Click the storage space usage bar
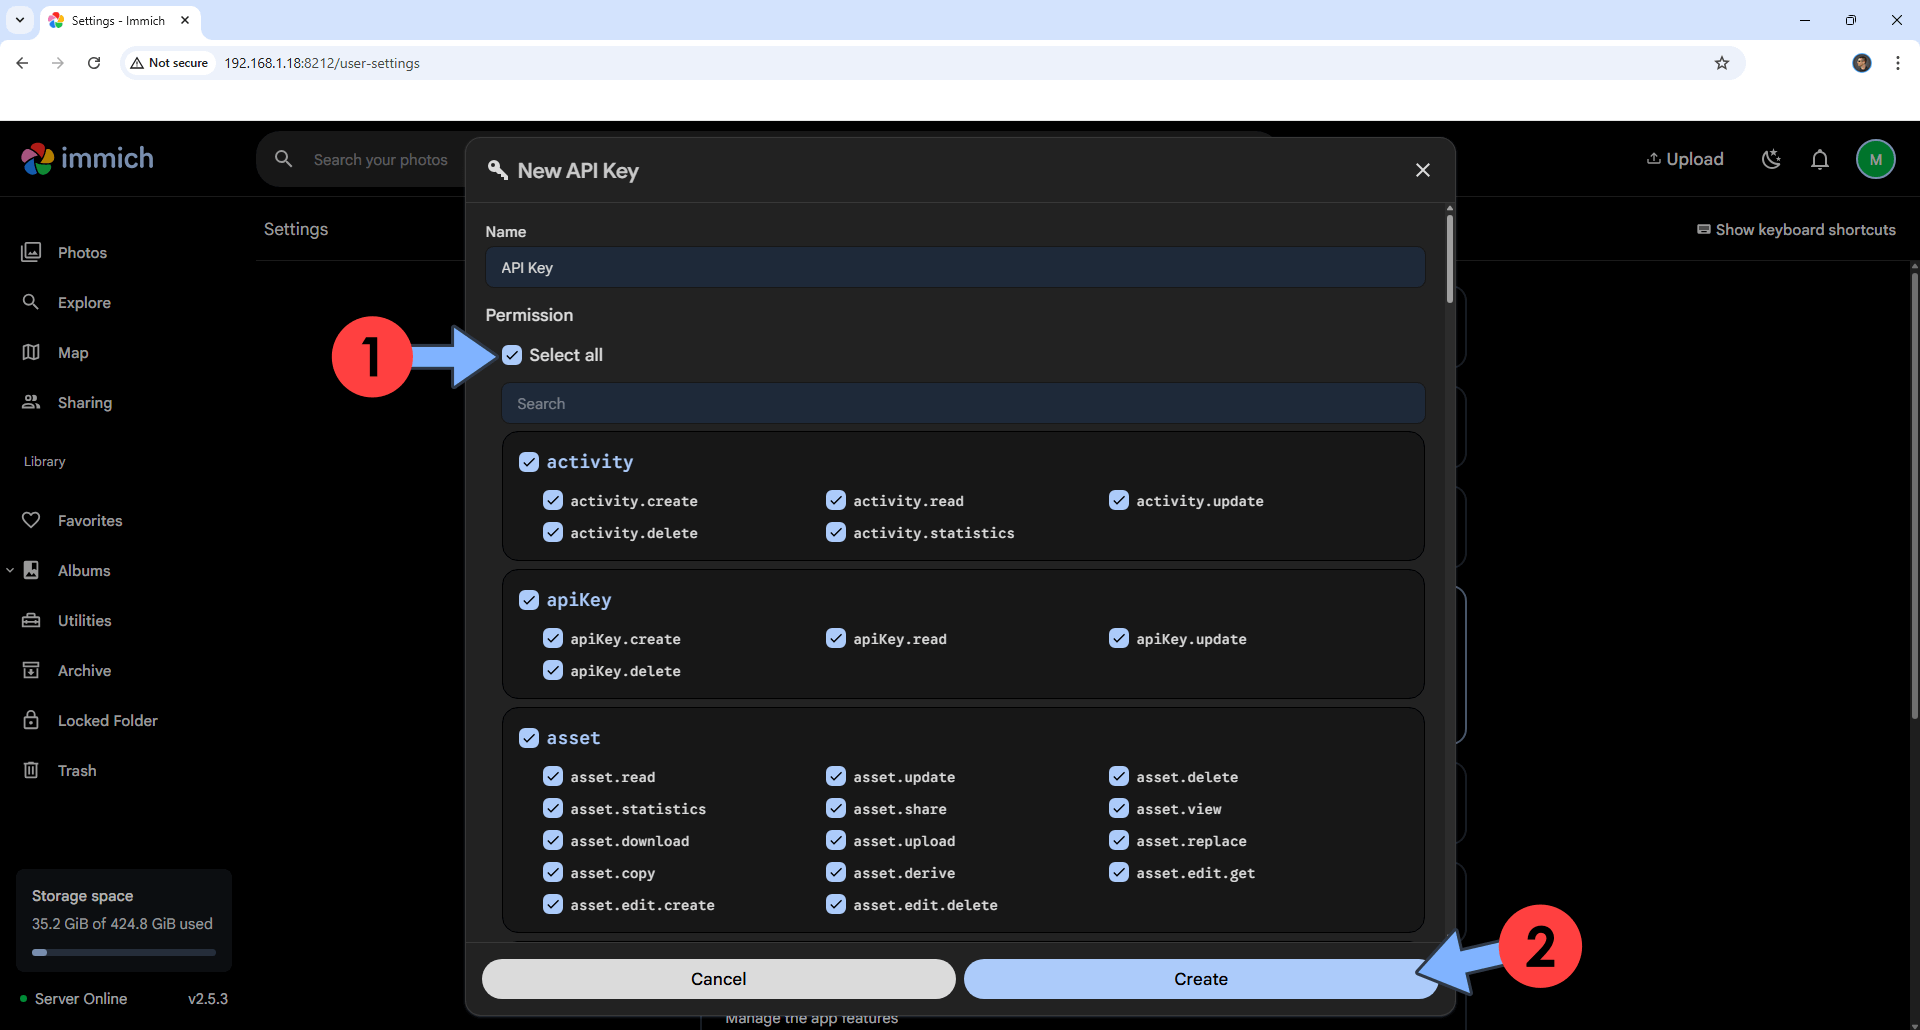This screenshot has width=1920, height=1030. click(x=123, y=952)
